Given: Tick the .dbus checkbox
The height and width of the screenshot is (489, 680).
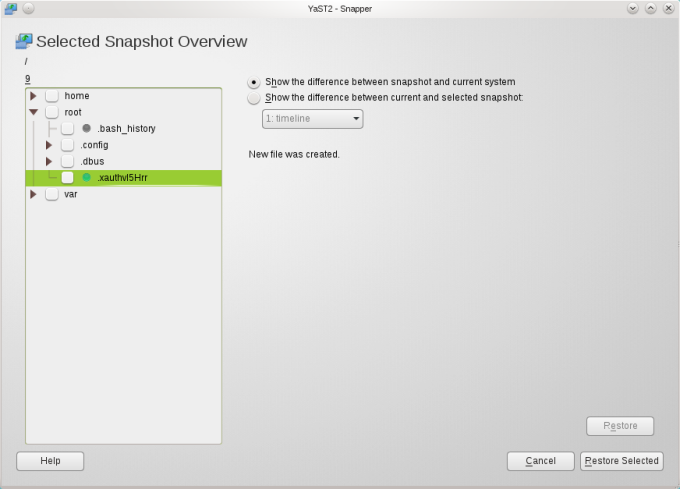Looking at the screenshot, I should pyautogui.click(x=67, y=161).
